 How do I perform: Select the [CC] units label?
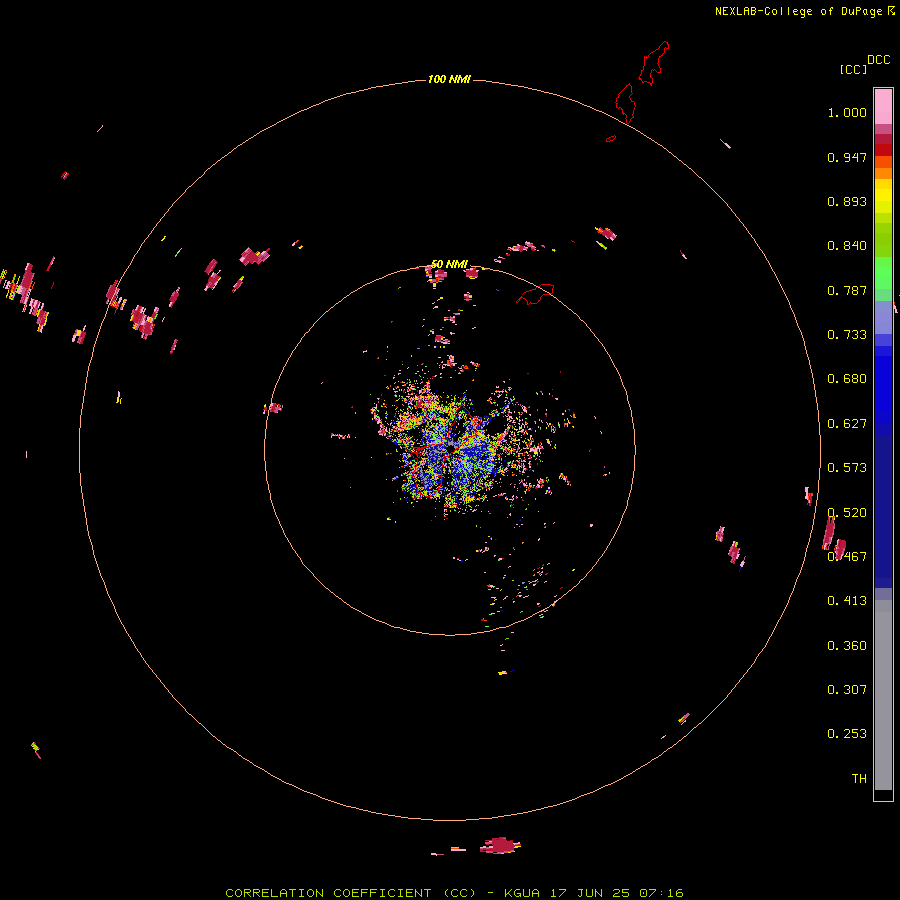[853, 69]
